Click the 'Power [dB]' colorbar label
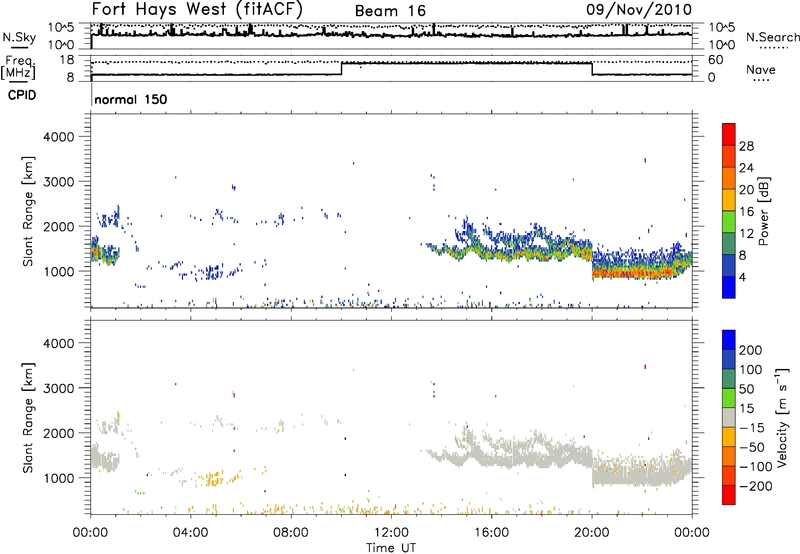The image size is (800, 554). point(764,211)
